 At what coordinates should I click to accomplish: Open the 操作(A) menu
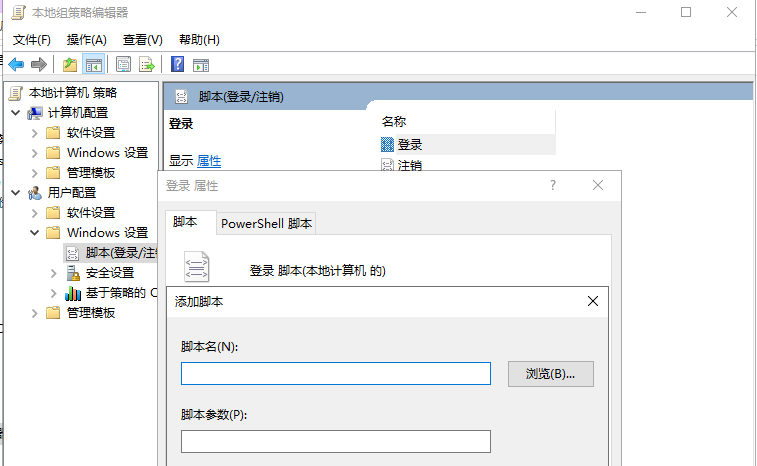click(87, 39)
